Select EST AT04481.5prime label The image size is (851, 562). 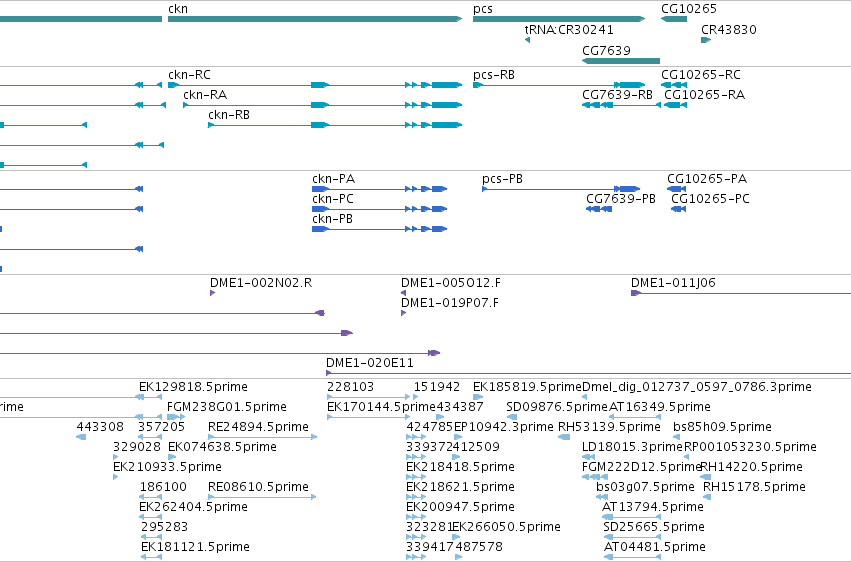(655, 548)
